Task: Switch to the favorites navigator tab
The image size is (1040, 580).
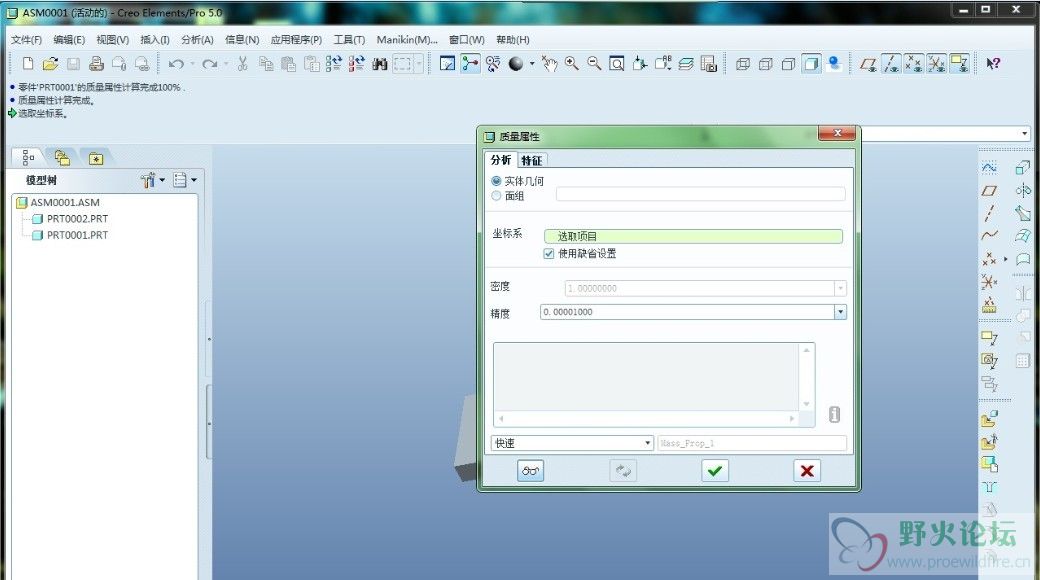Action: (96, 158)
